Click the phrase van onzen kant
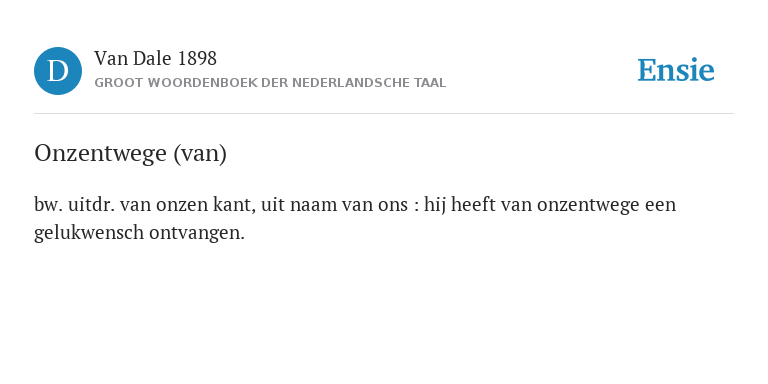Image resolution: width=768 pixels, height=384 pixels. [188, 205]
